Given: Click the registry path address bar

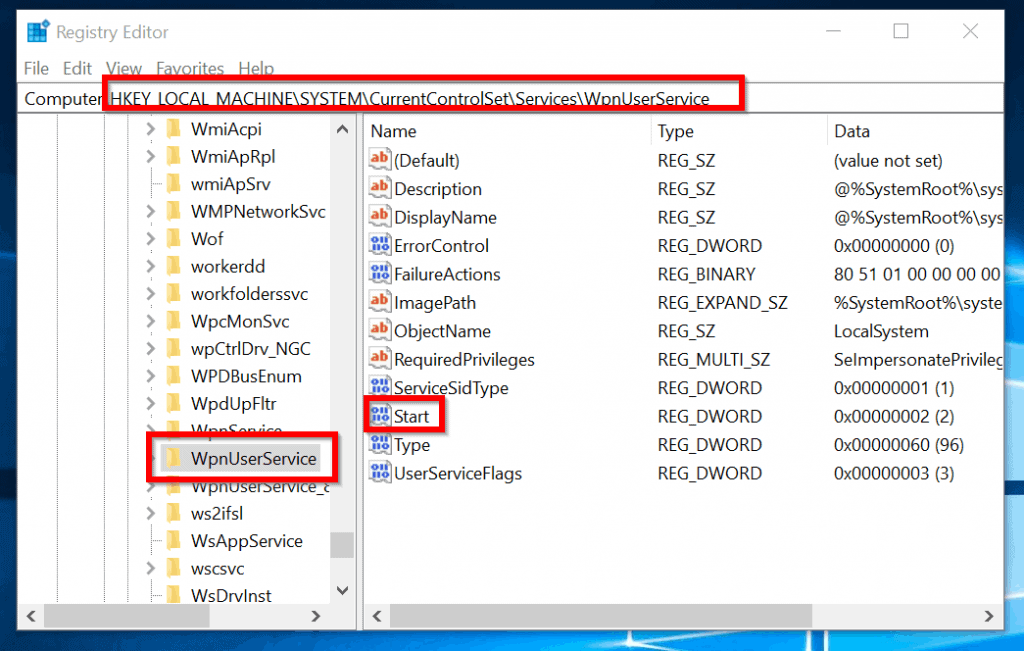Looking at the screenshot, I should (510, 98).
